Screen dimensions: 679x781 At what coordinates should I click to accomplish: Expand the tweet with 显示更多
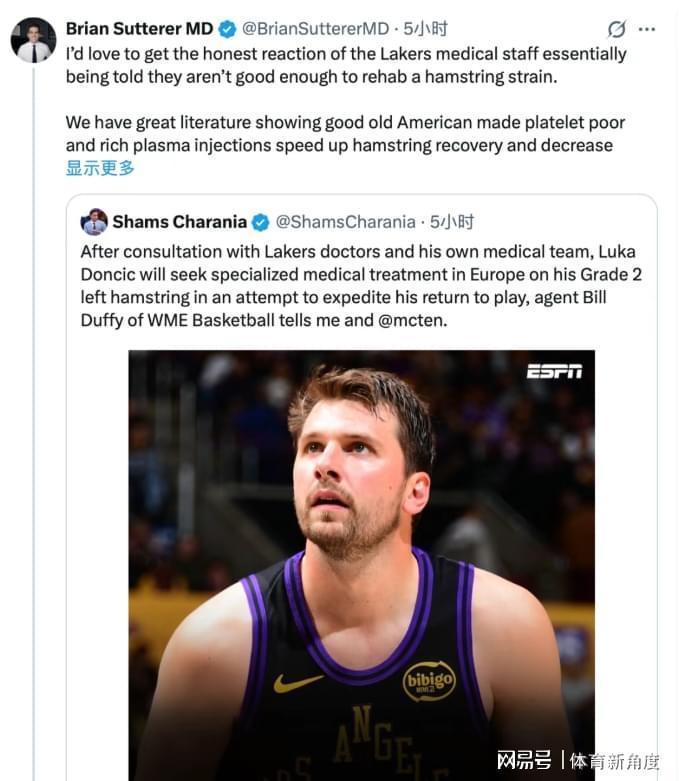click(x=100, y=168)
